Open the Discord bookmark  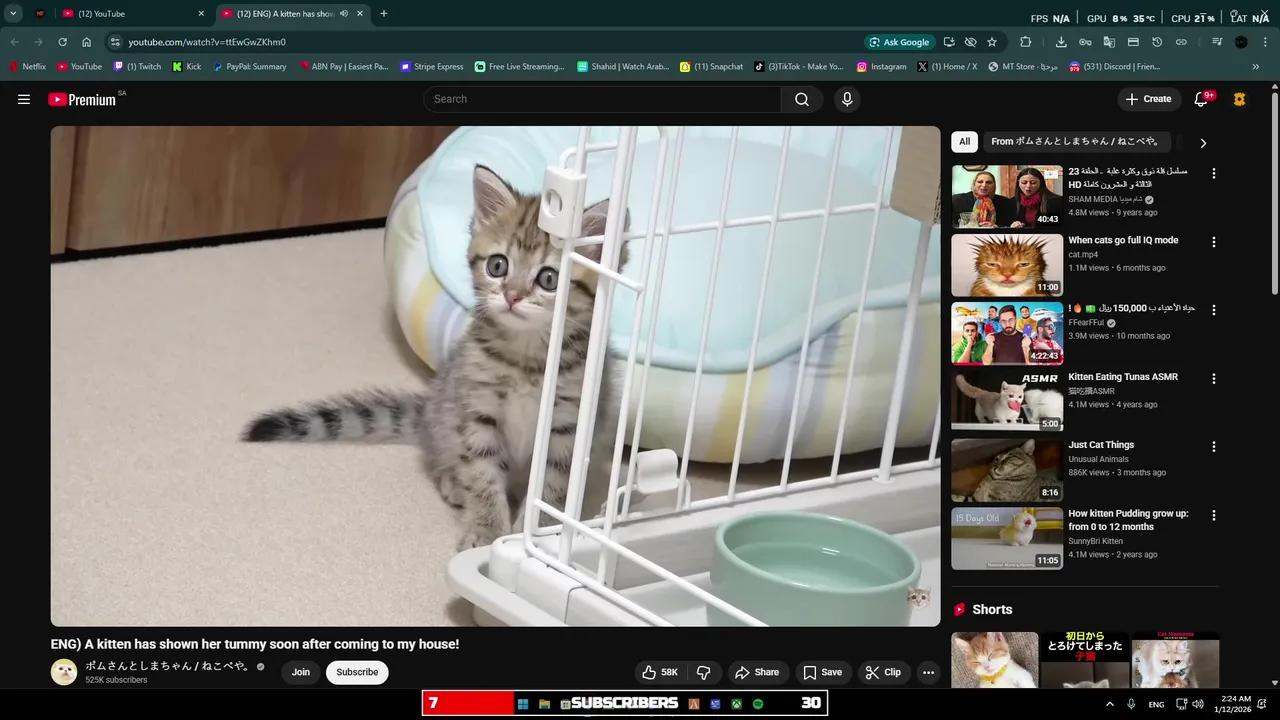pos(1114,67)
